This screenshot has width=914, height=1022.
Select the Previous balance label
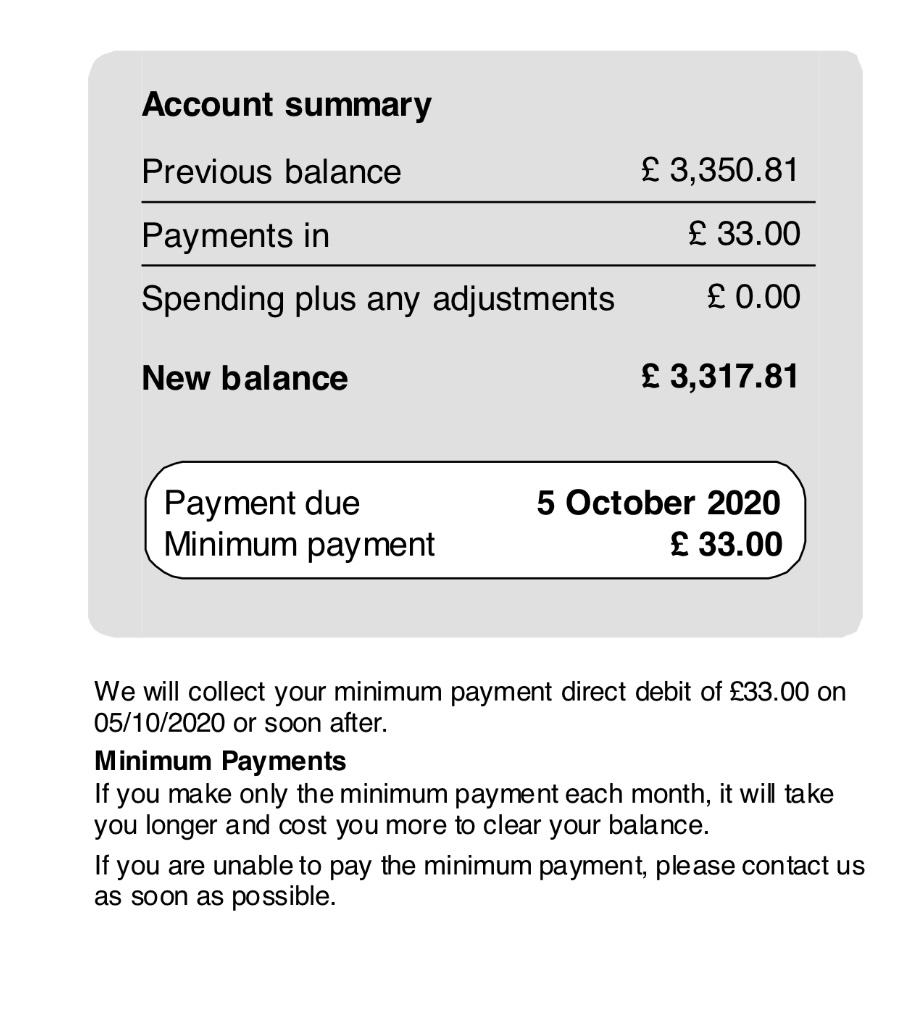tap(271, 172)
